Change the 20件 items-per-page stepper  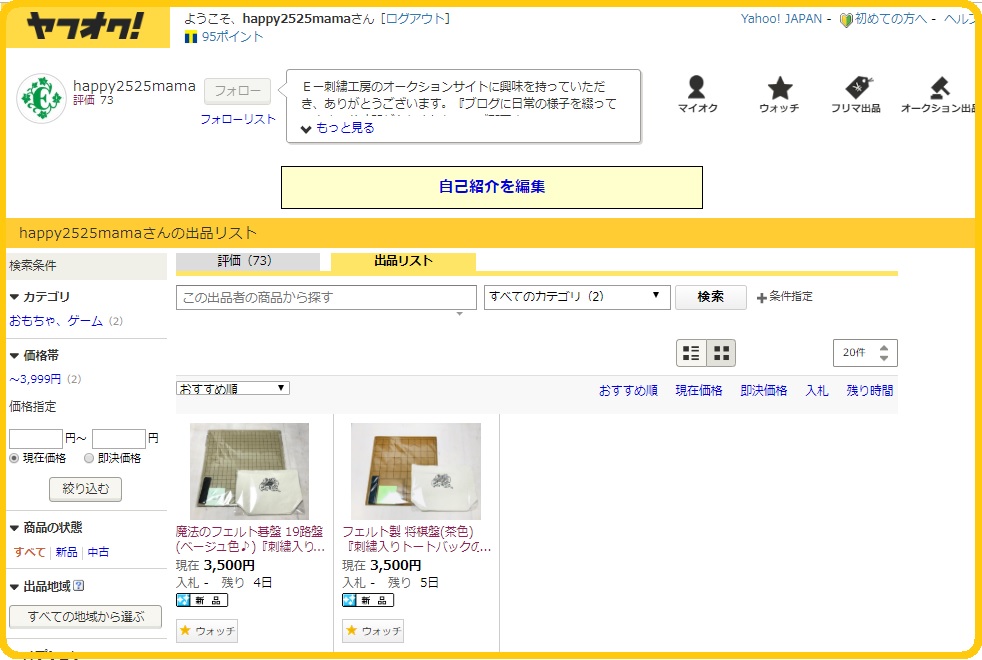click(865, 353)
